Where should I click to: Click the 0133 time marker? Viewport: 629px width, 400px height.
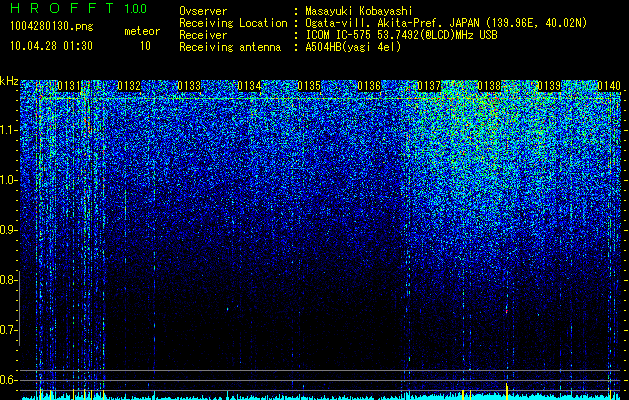pyautogui.click(x=189, y=86)
